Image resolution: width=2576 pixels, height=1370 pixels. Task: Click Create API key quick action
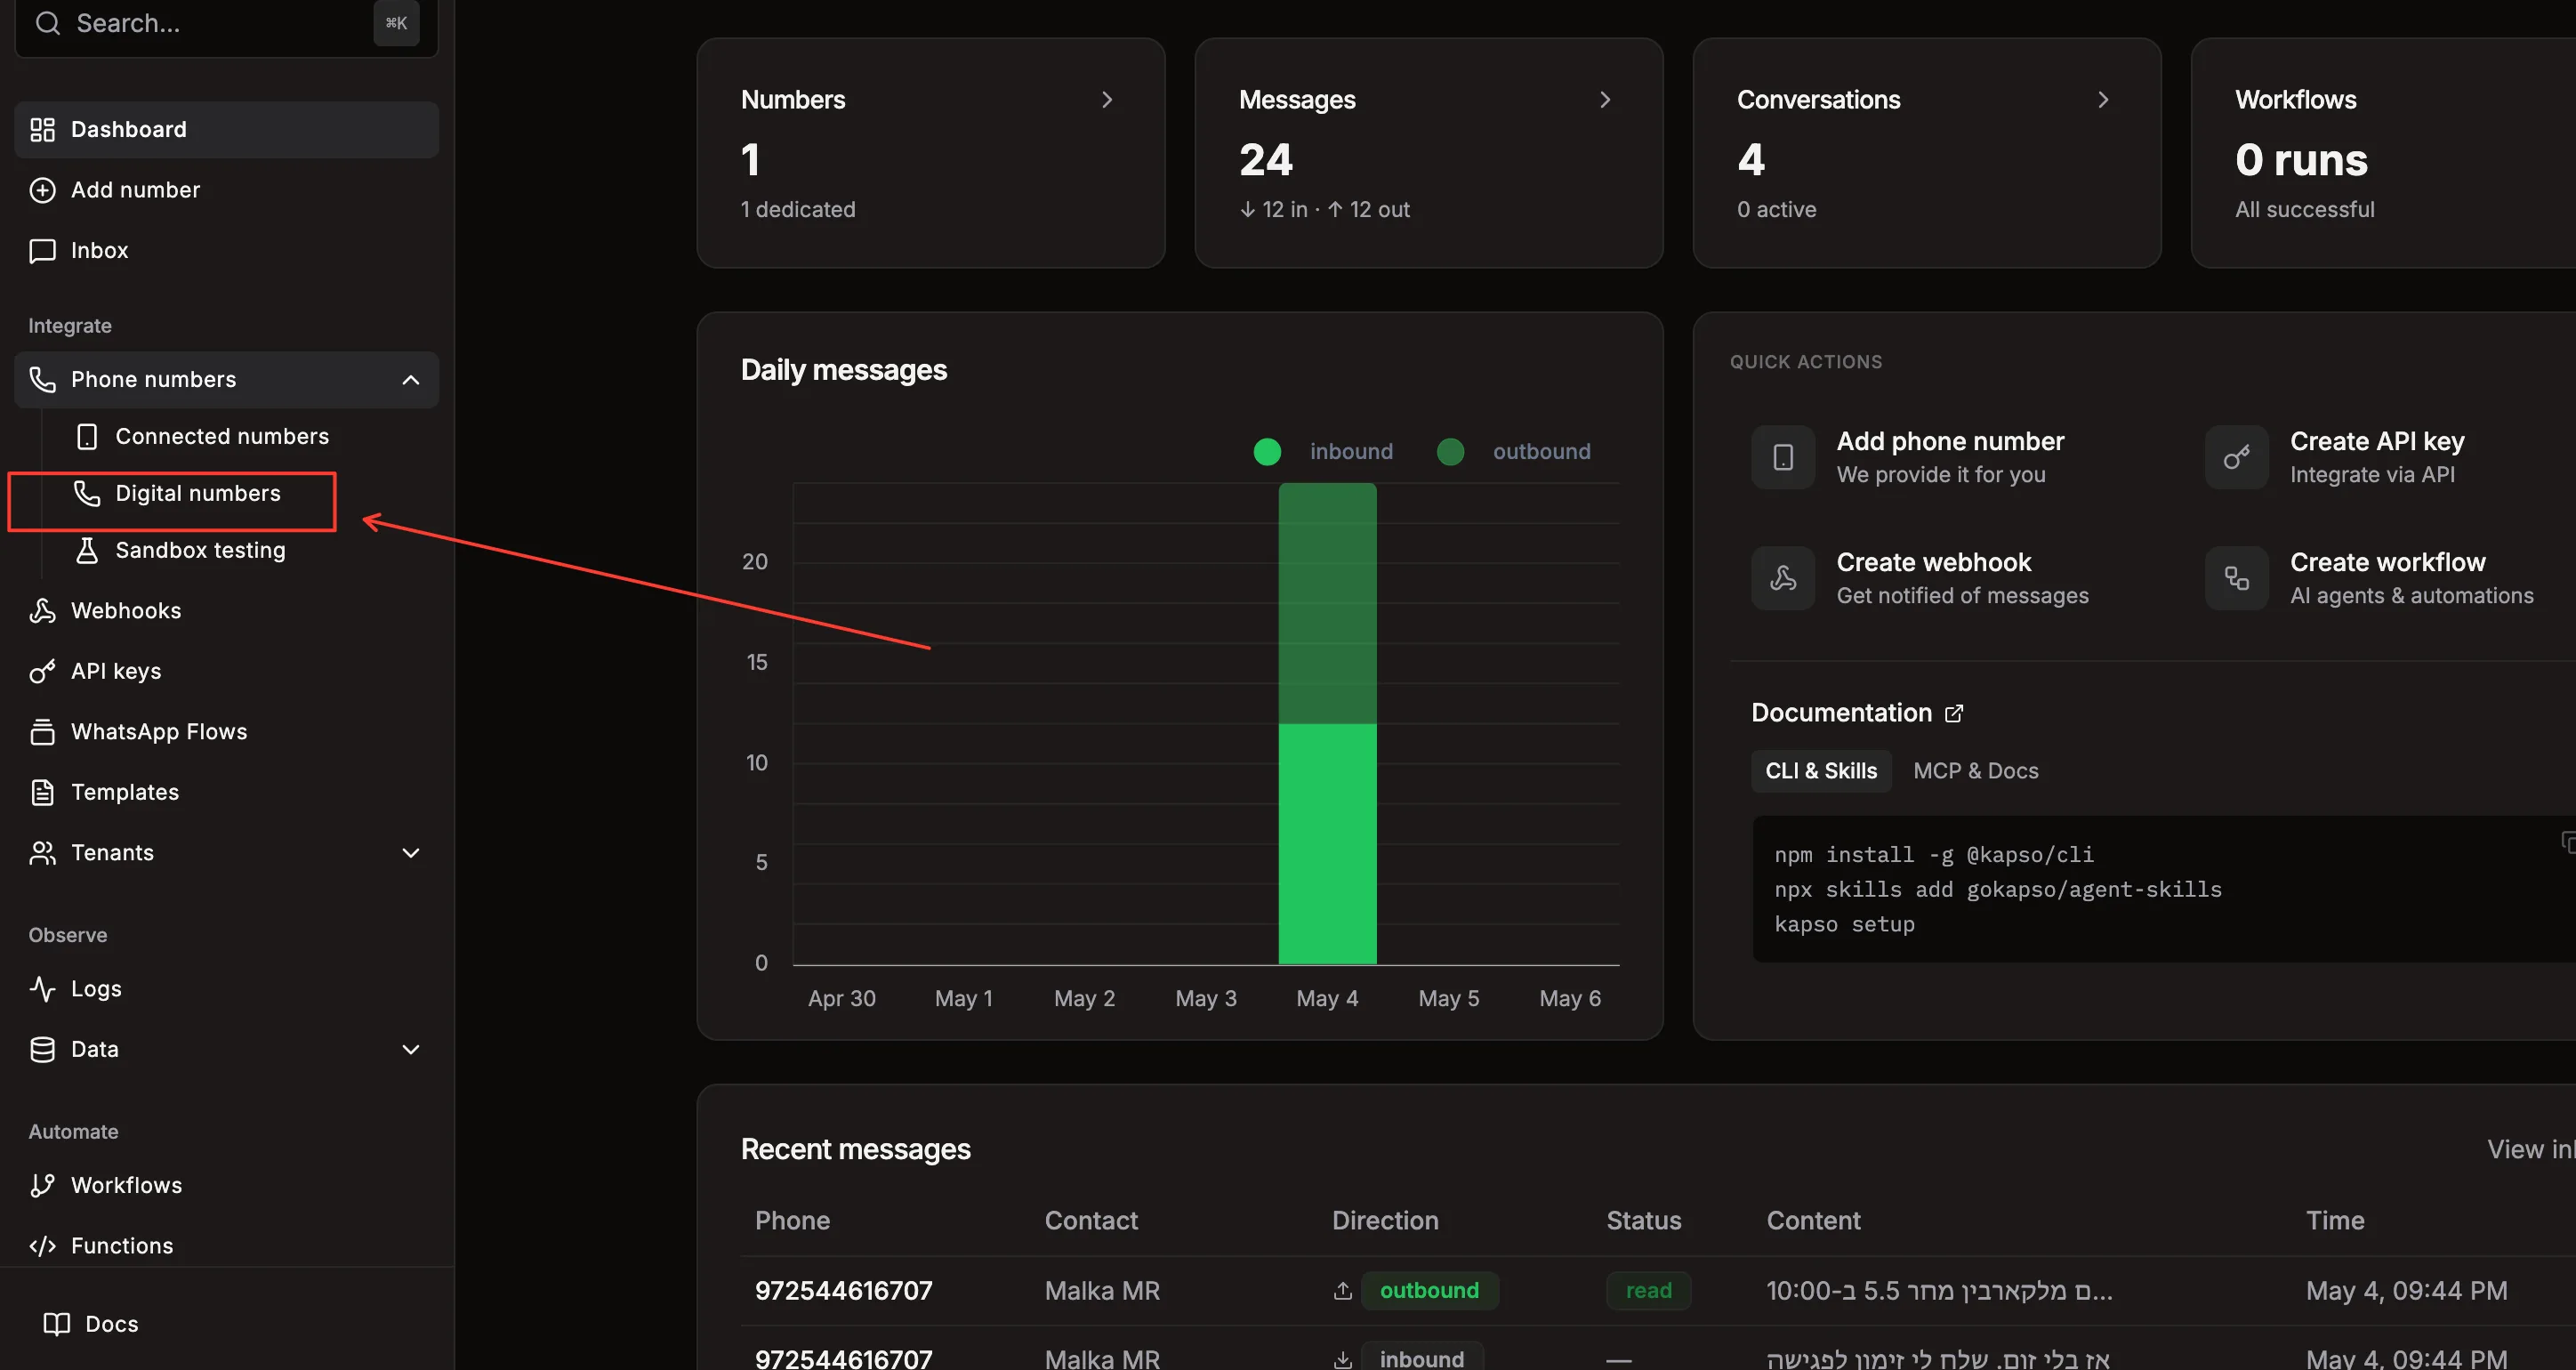(2336, 458)
